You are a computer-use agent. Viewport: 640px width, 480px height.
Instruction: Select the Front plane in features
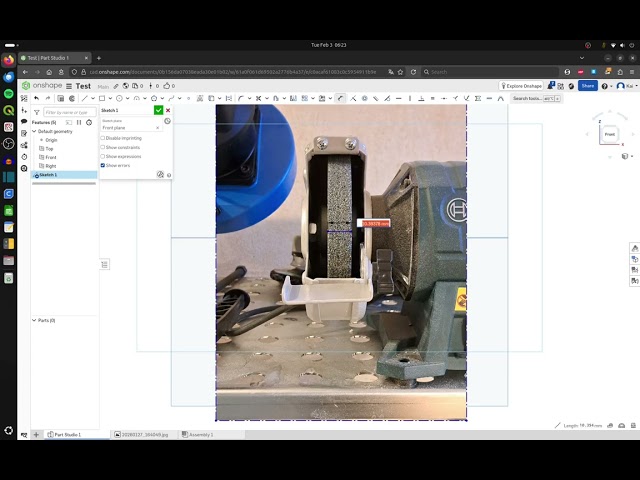point(51,157)
